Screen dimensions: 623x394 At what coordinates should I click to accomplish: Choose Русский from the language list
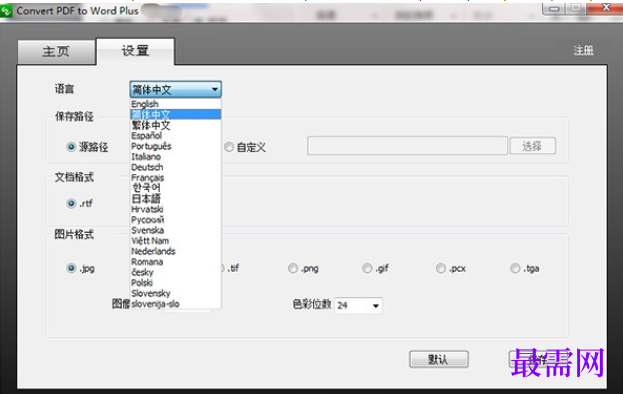point(176,220)
